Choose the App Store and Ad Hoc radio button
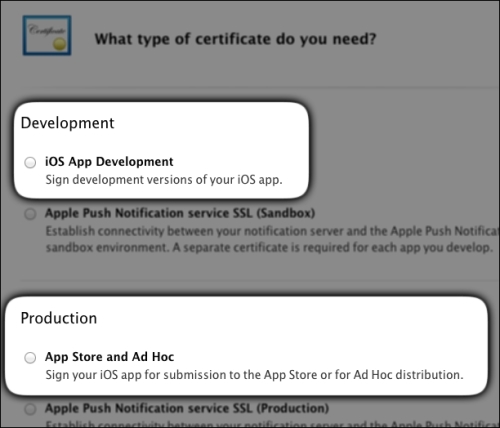The height and width of the screenshot is (428, 500). click(x=30, y=358)
